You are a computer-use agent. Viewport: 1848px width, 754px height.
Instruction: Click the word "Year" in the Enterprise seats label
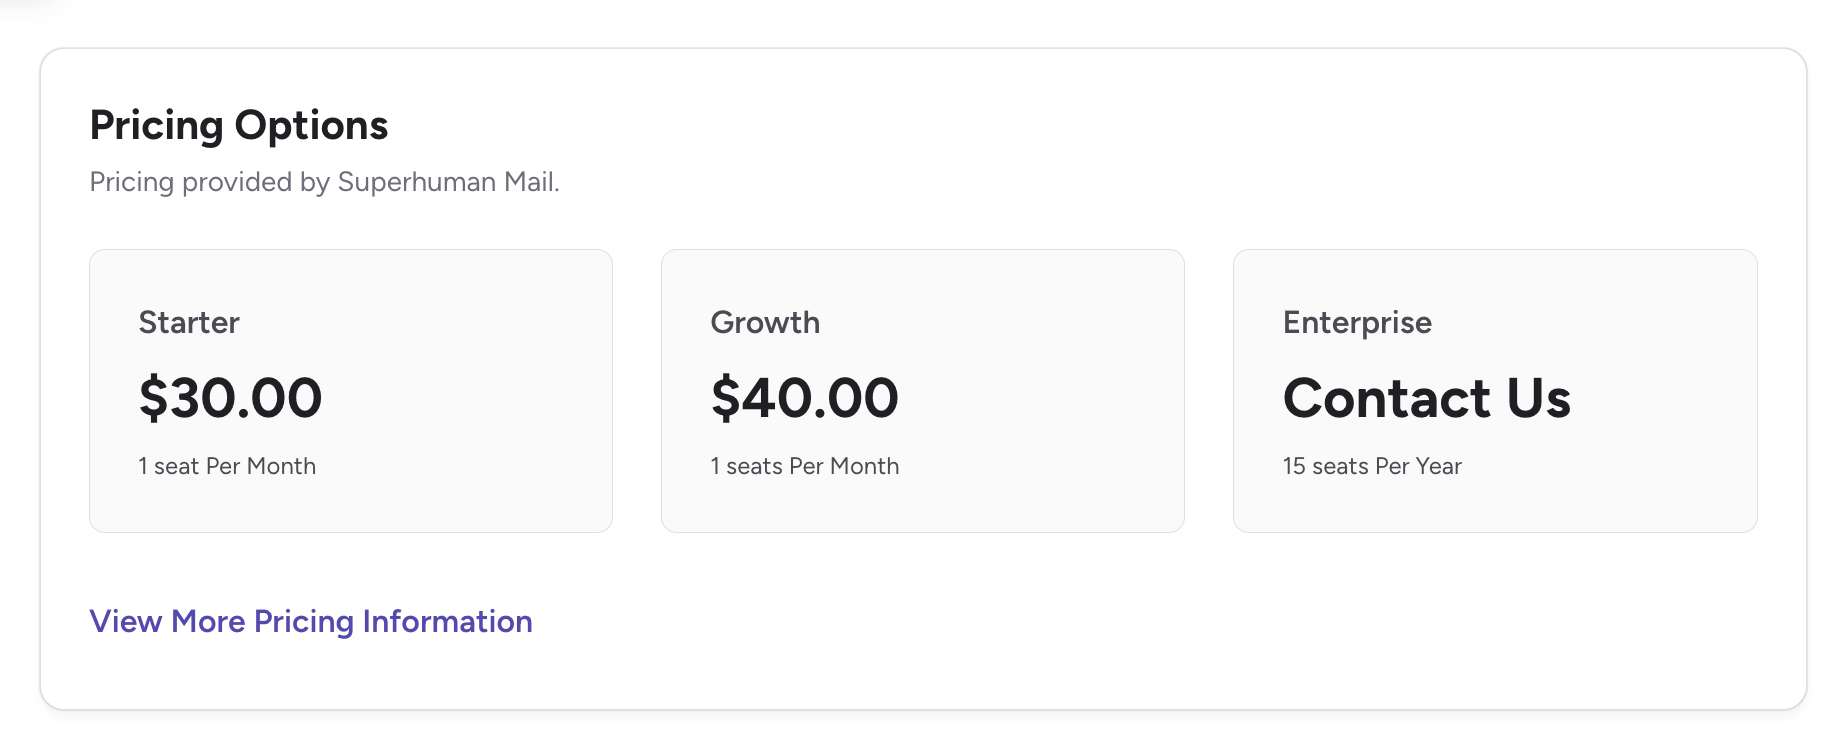(1438, 466)
